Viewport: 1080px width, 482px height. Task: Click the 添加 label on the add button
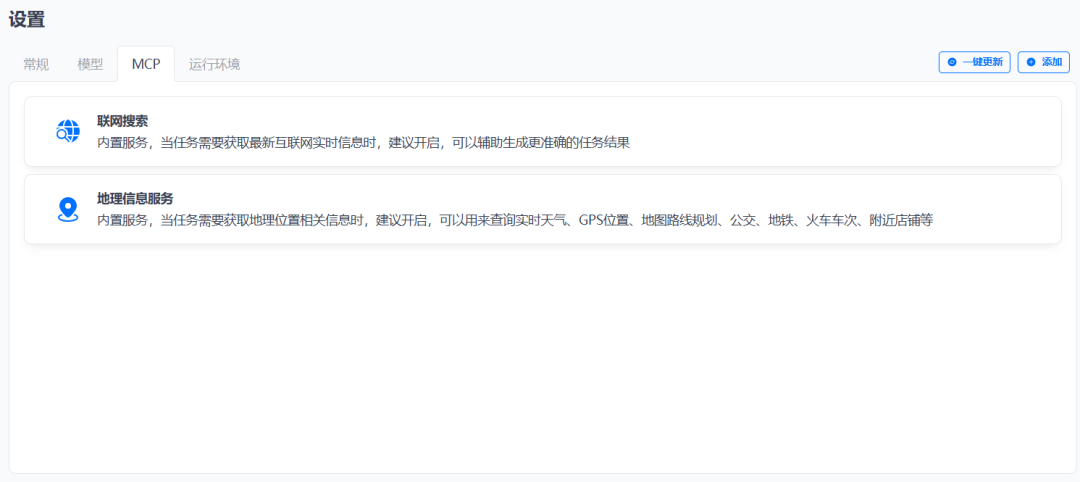click(x=1051, y=62)
